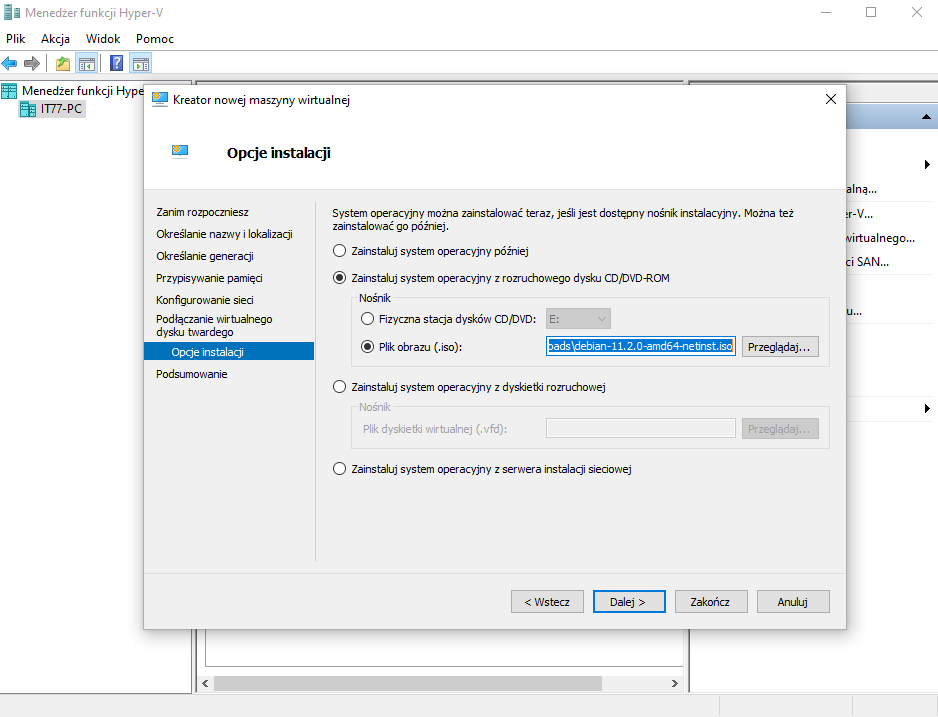Image resolution: width=938 pixels, height=717 pixels.
Task: Click 'Przeglądaj...' next to the ISO path
Action: [x=780, y=346]
